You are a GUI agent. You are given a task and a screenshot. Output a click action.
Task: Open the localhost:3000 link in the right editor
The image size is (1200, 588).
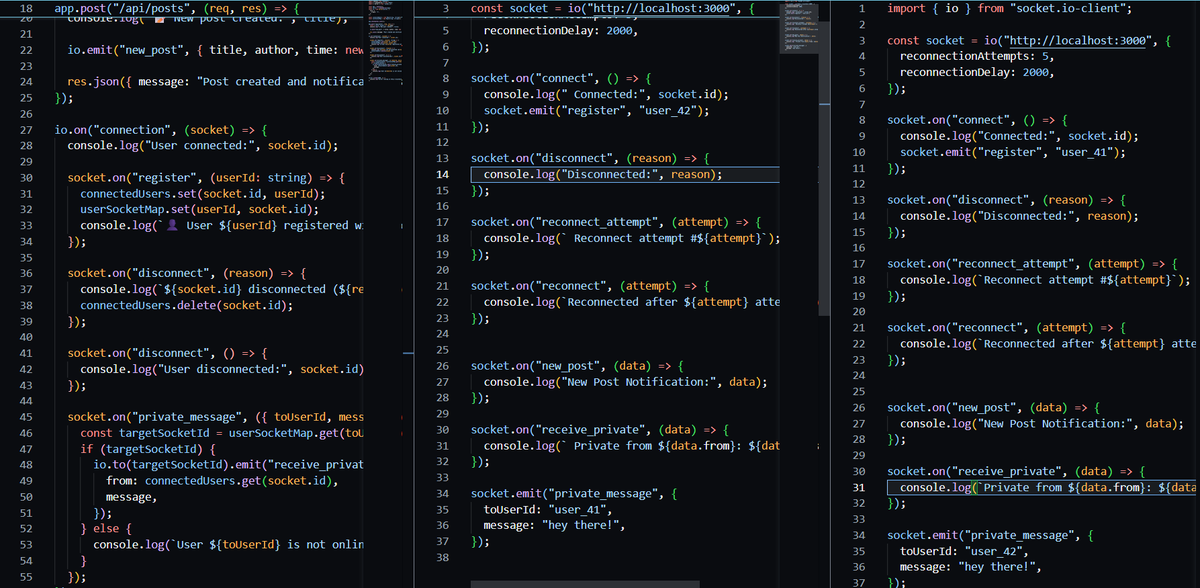point(1077,40)
